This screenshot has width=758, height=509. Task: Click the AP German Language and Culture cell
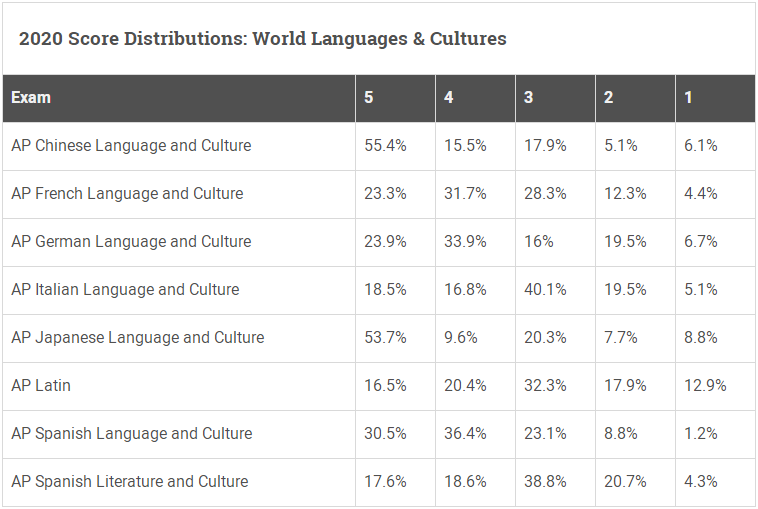coord(131,242)
